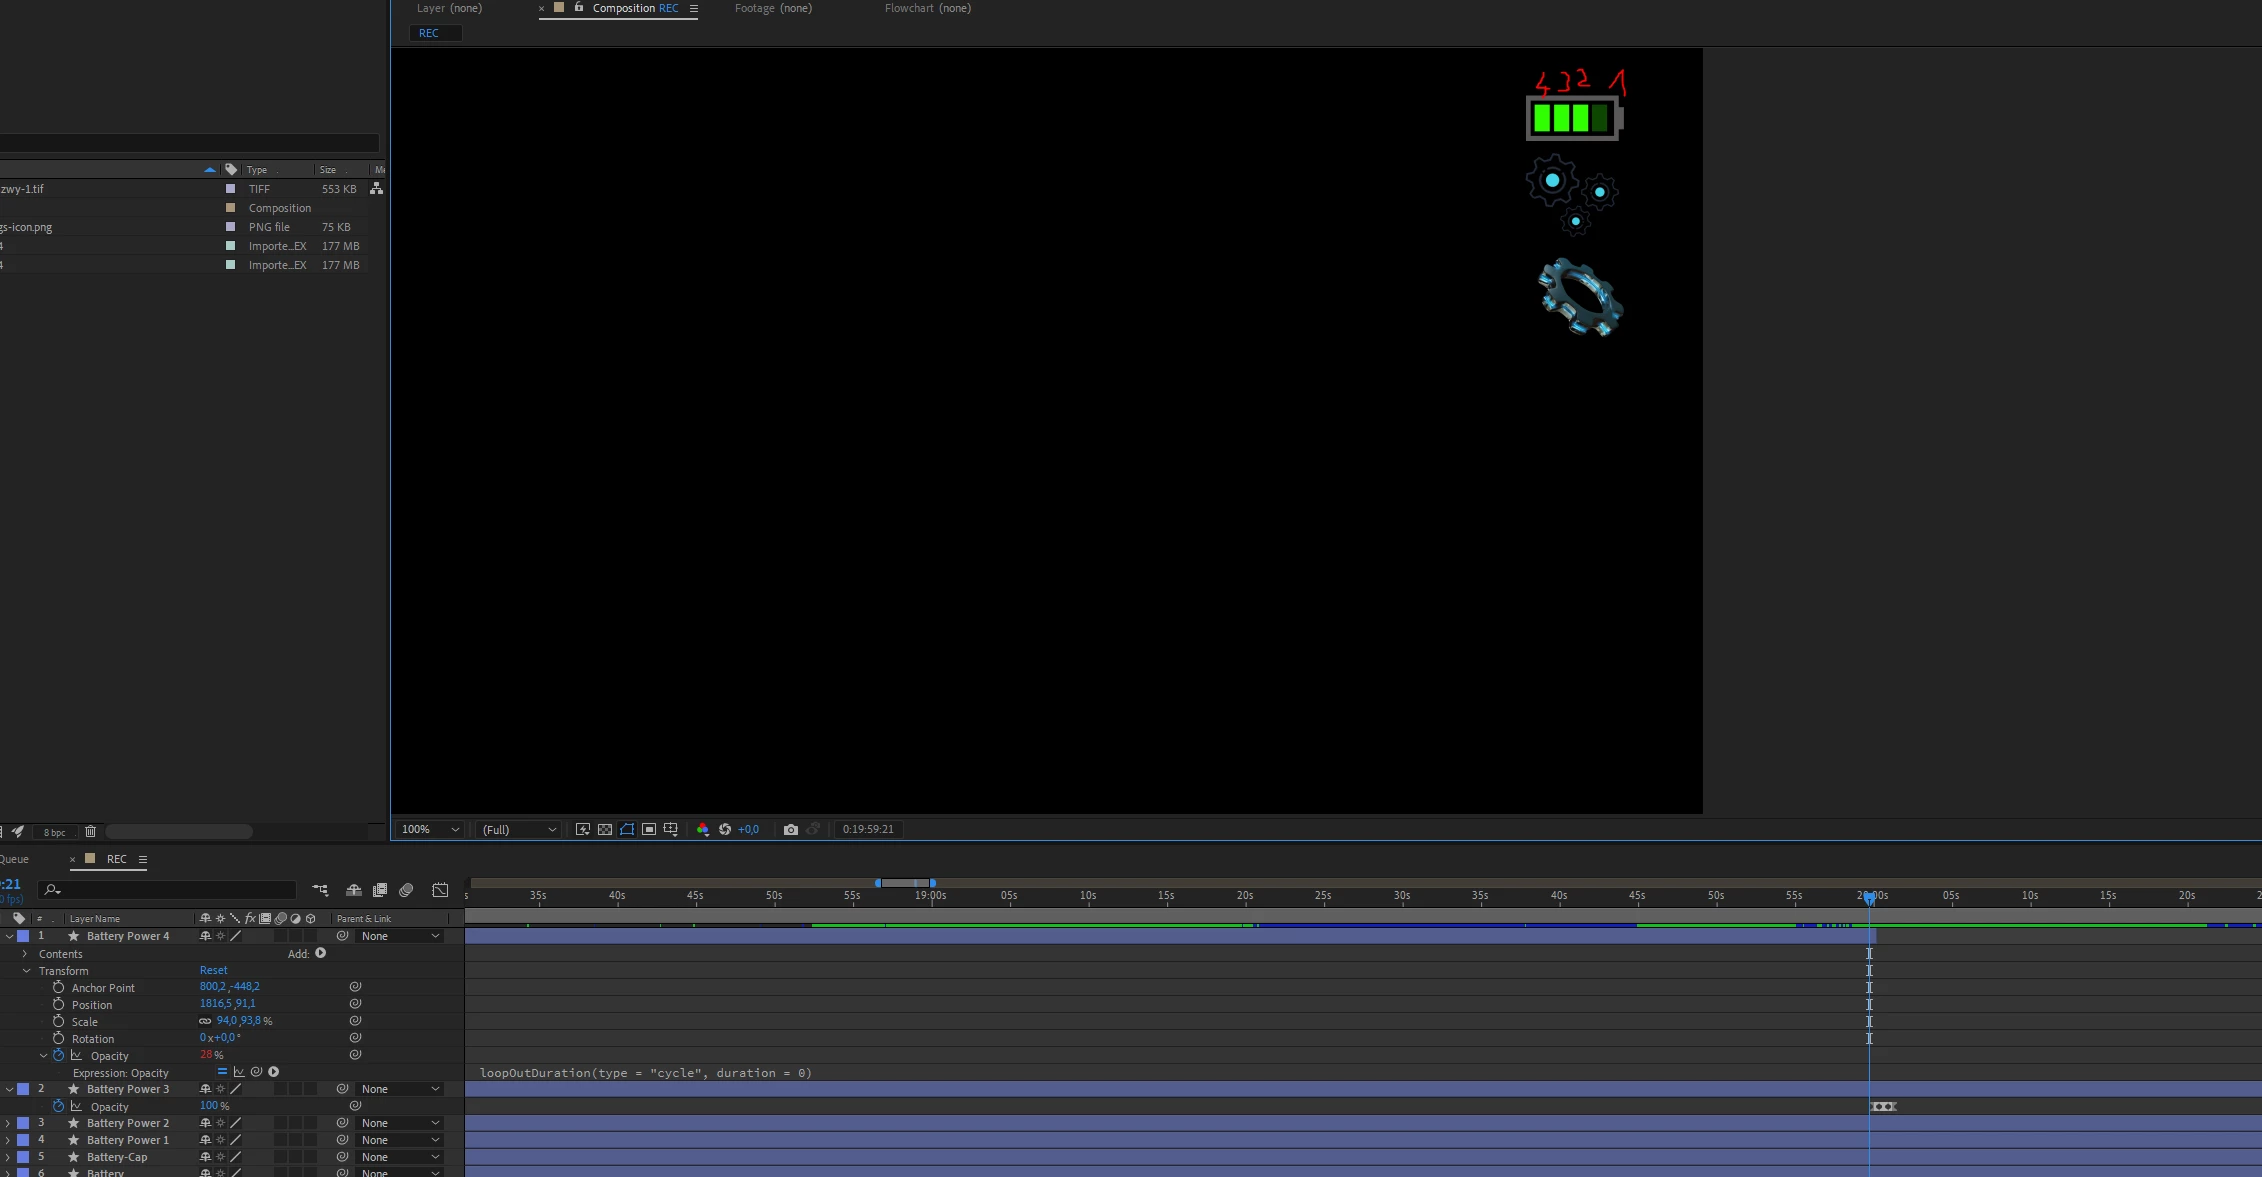Toggle shy switch on Battery Power 4
Viewport: 2262px width, 1177px height.
coord(205,937)
